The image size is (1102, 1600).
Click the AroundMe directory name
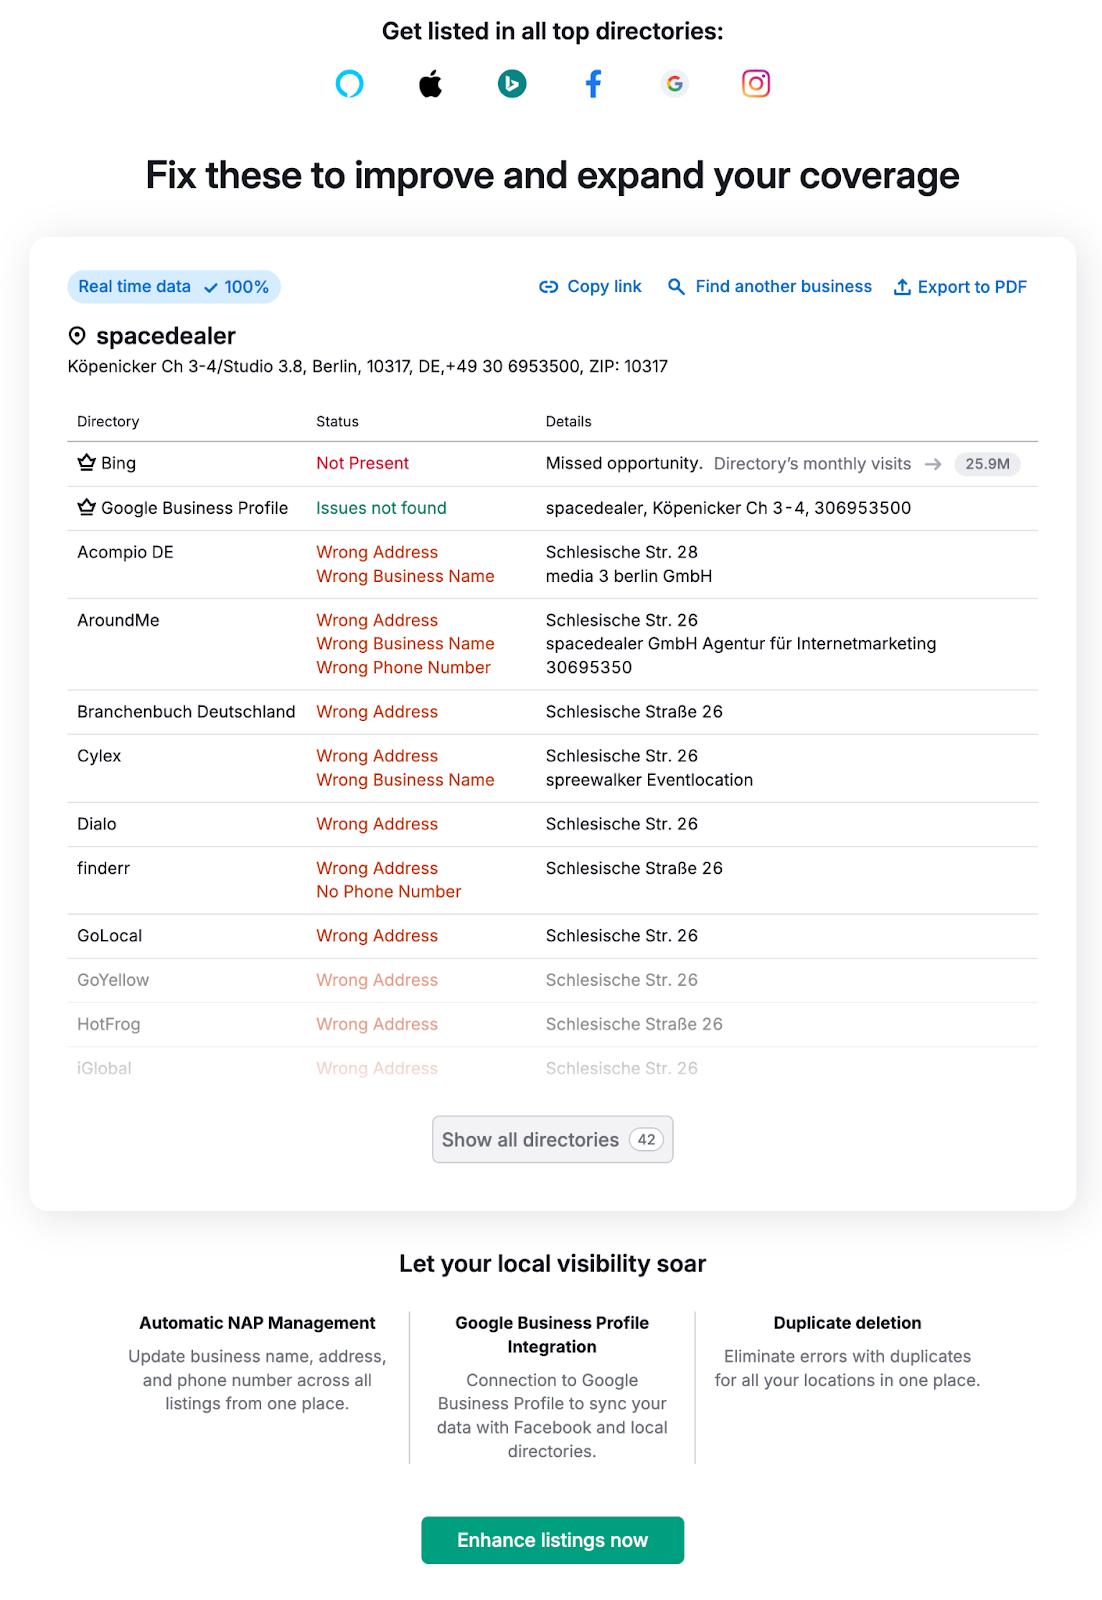pyautogui.click(x=118, y=620)
